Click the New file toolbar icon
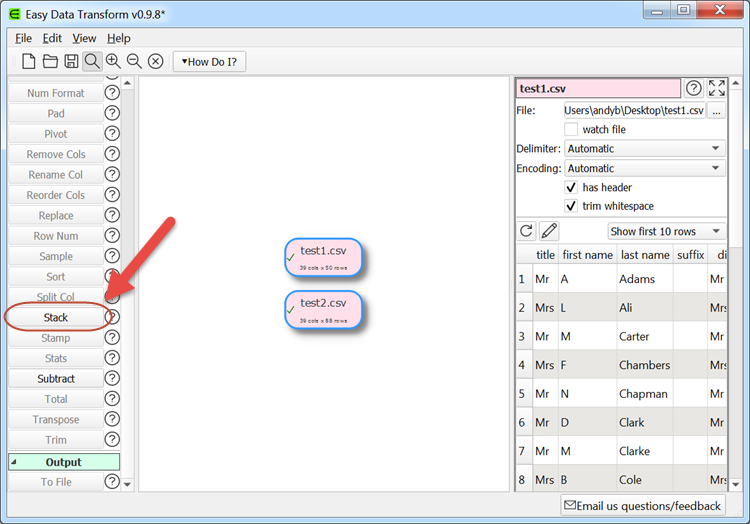 [x=29, y=61]
